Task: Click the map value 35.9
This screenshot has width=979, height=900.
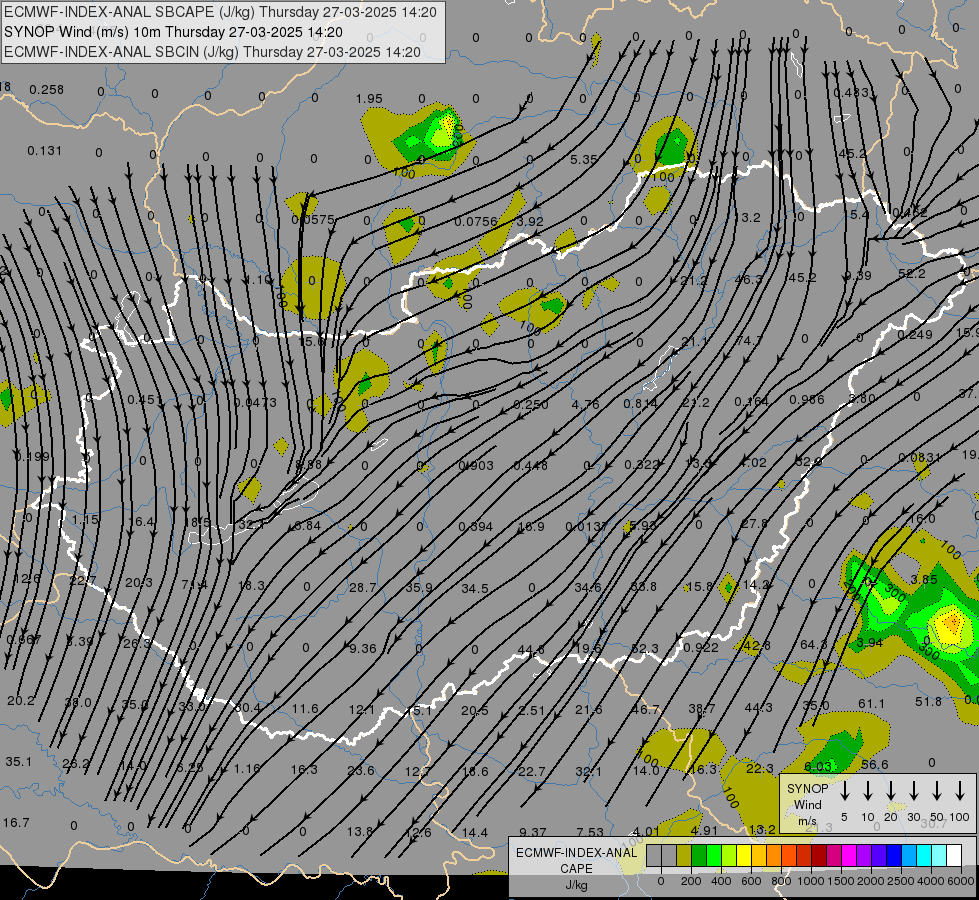Action: (x=419, y=588)
